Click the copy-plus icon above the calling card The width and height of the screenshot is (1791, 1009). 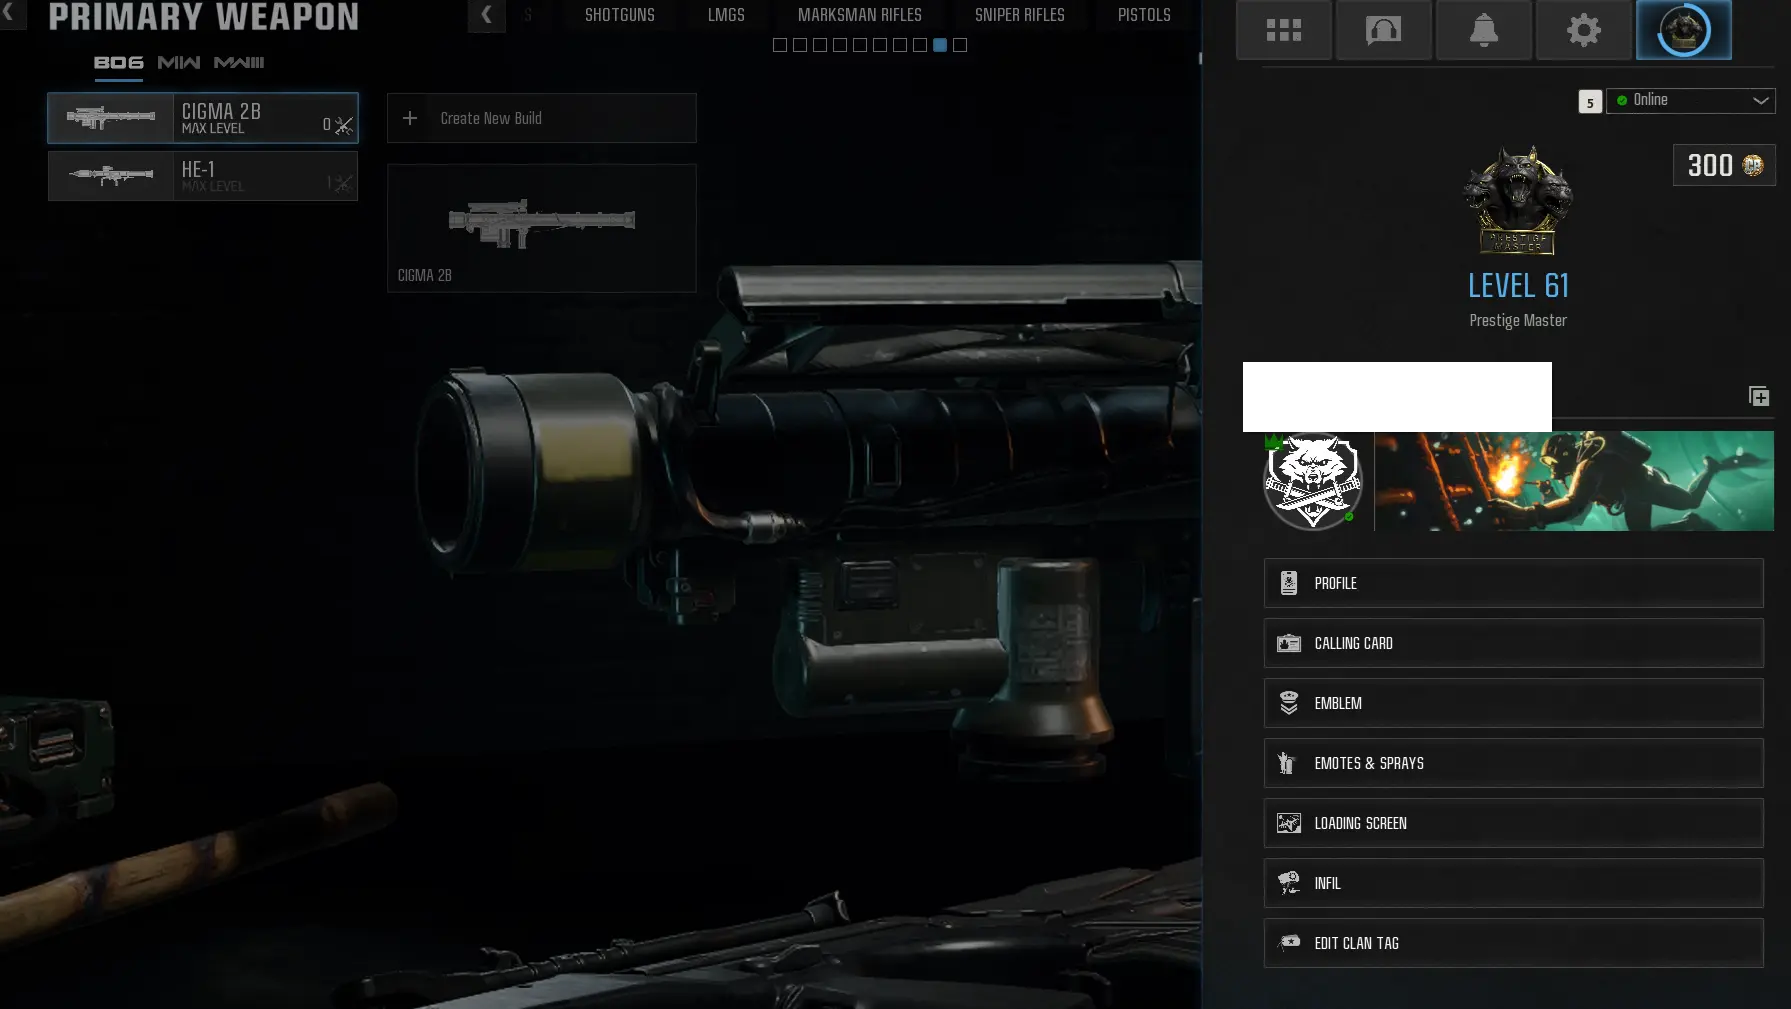tap(1759, 396)
